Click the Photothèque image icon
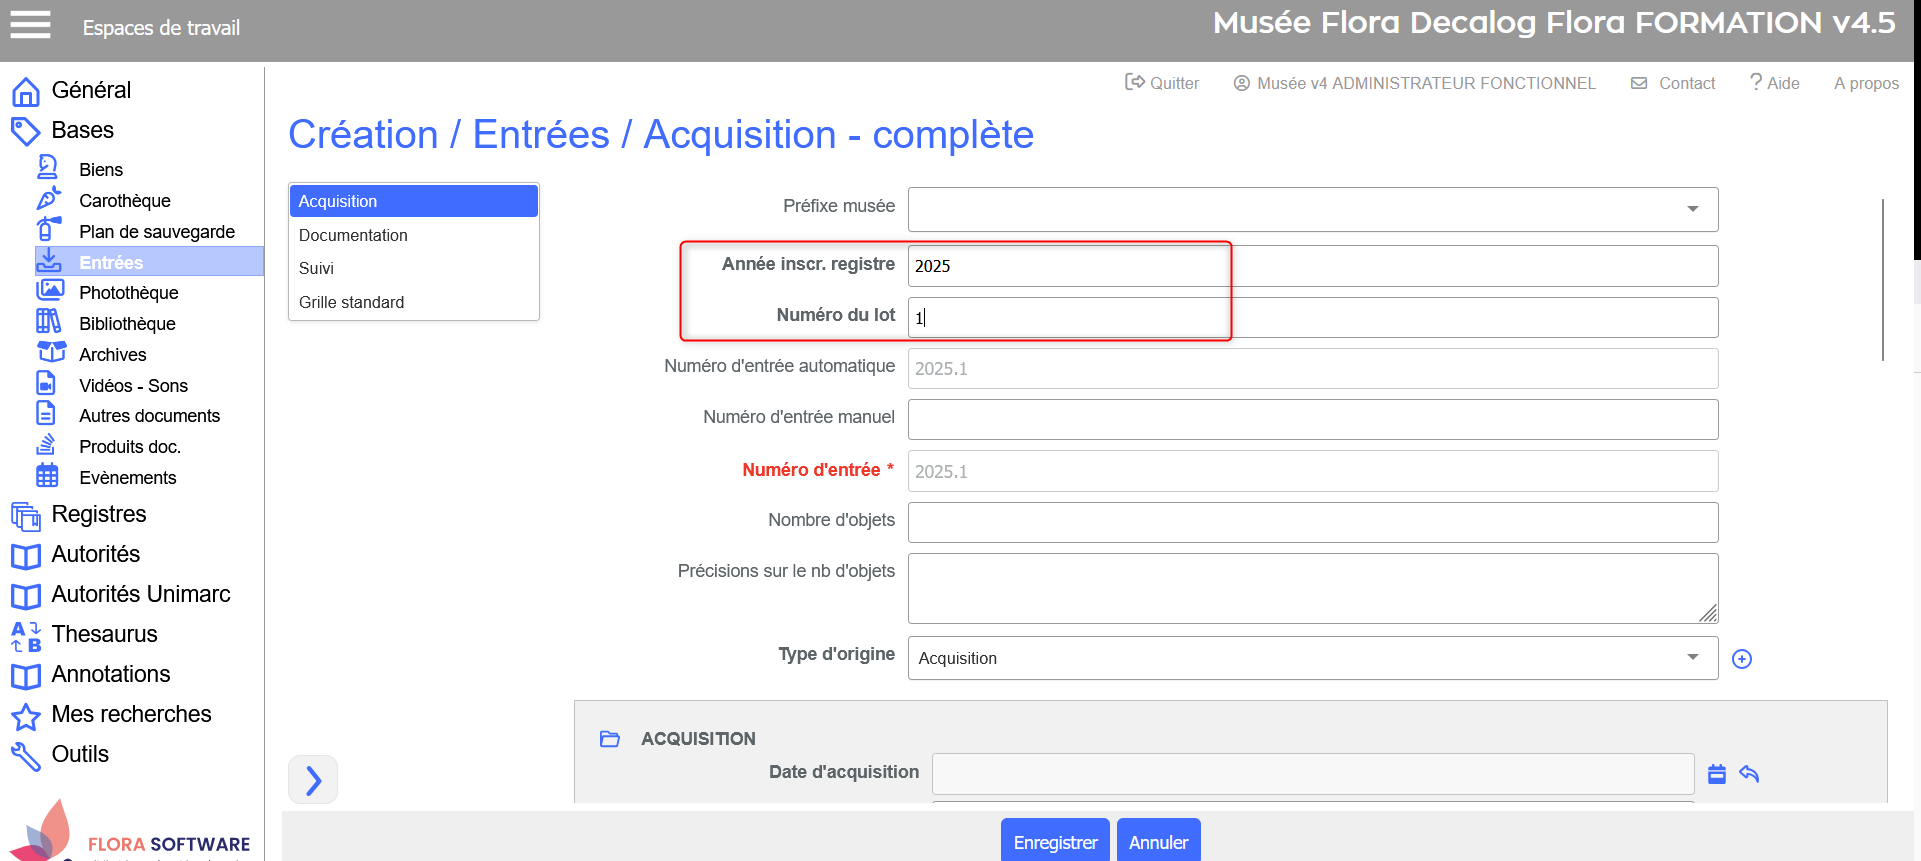 [x=50, y=291]
